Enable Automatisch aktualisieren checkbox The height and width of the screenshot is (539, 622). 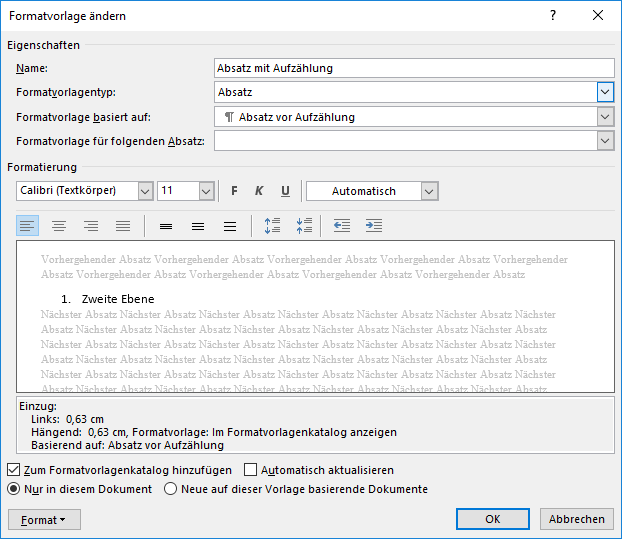251,469
